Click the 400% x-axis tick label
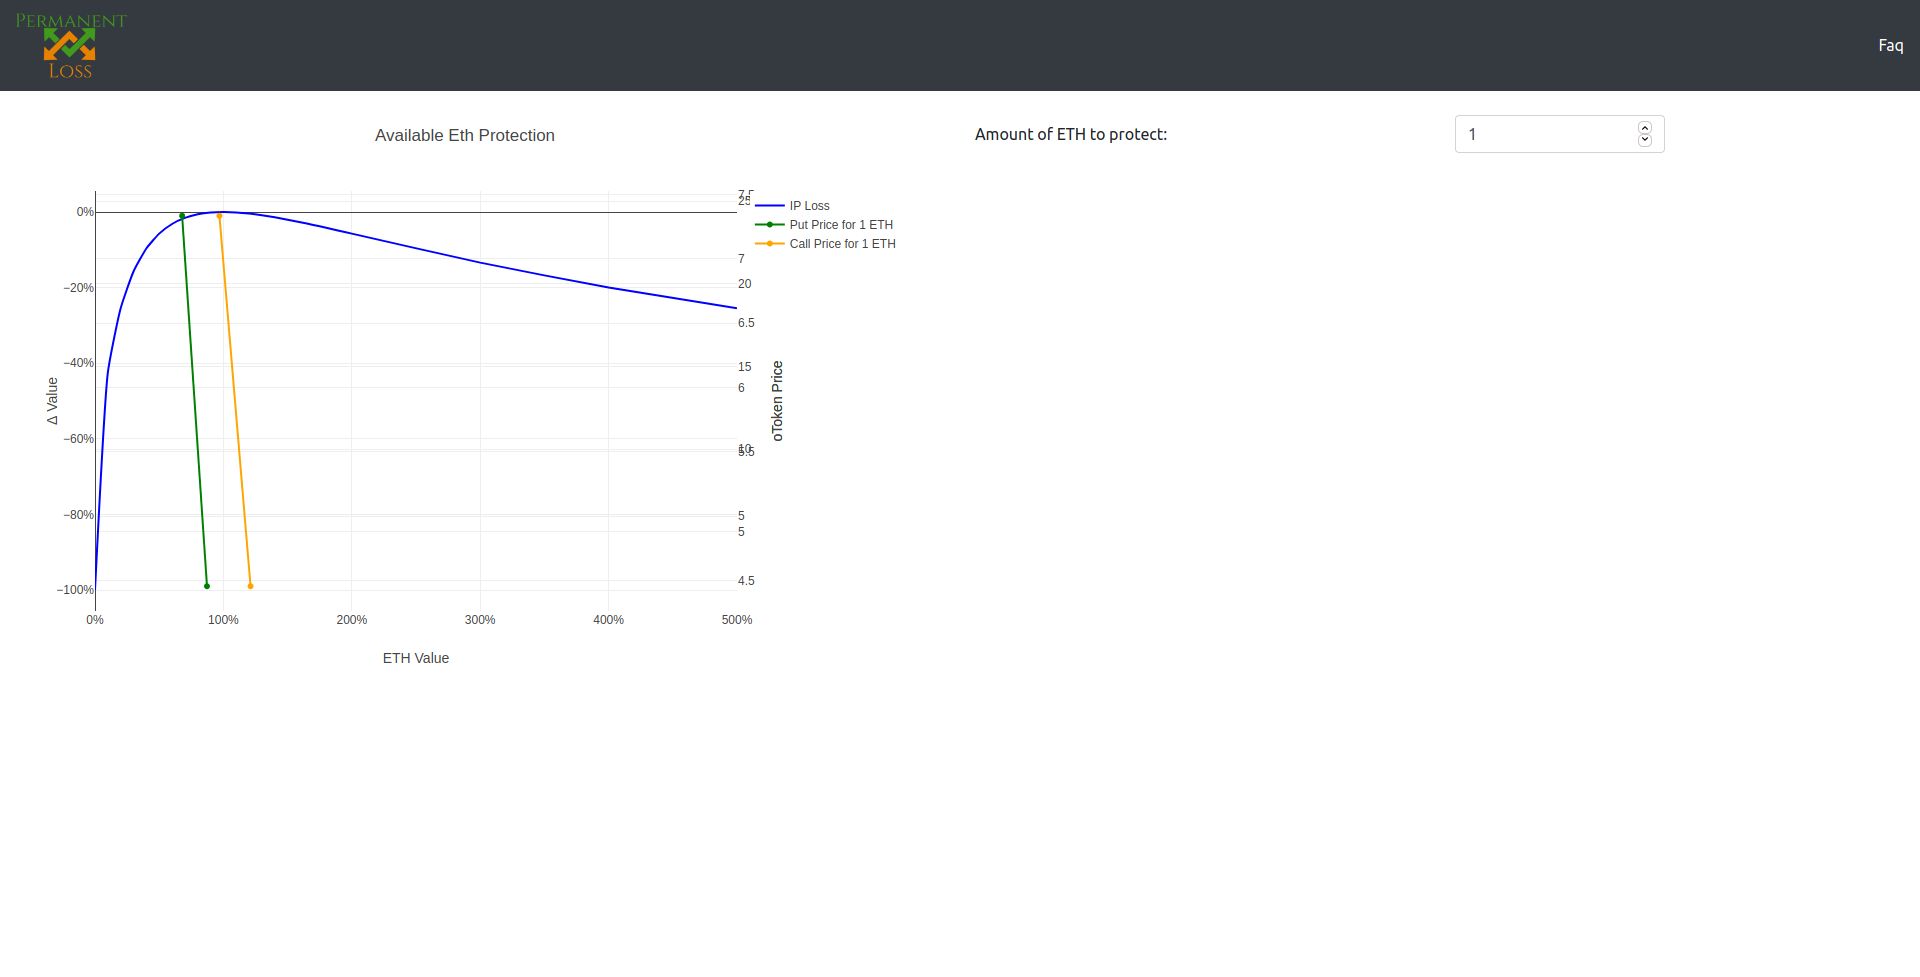 point(608,620)
